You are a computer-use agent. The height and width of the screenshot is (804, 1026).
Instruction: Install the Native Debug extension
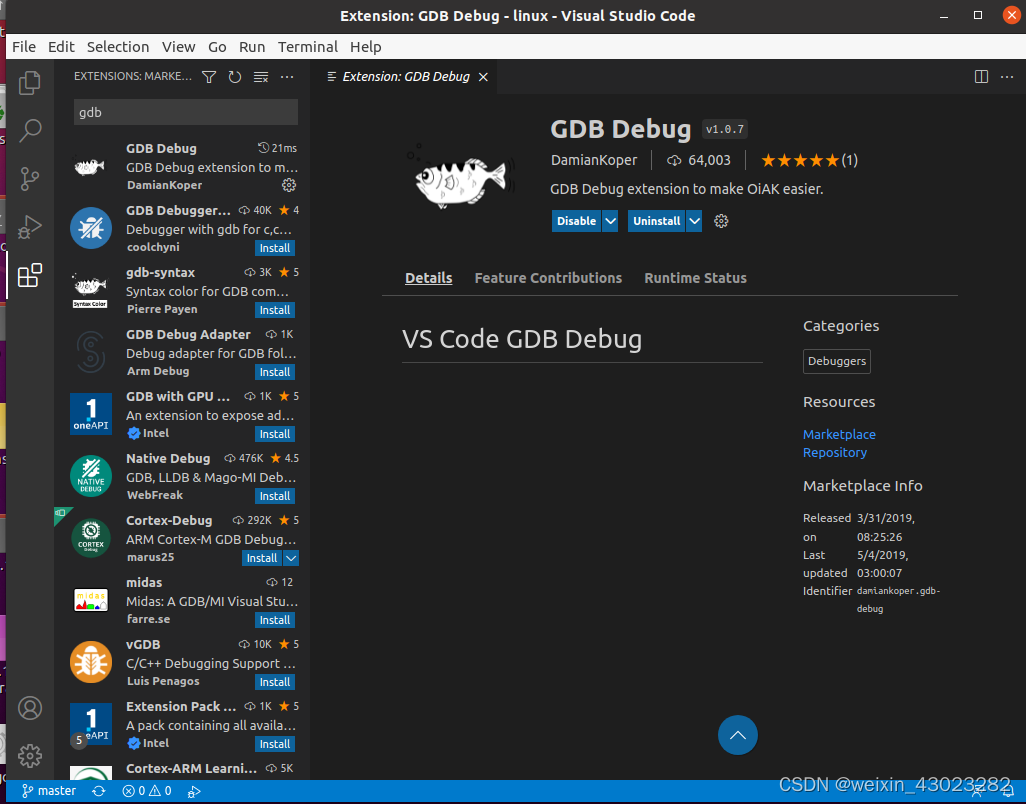[x=274, y=496]
